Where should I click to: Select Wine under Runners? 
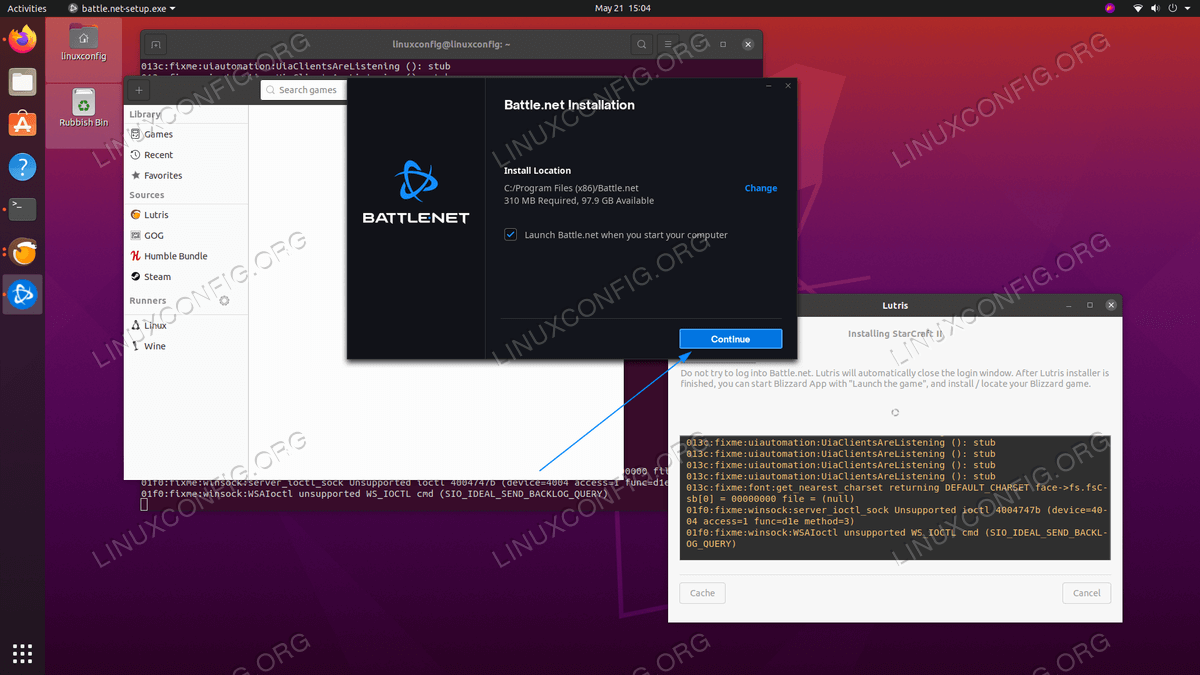[x=155, y=346]
